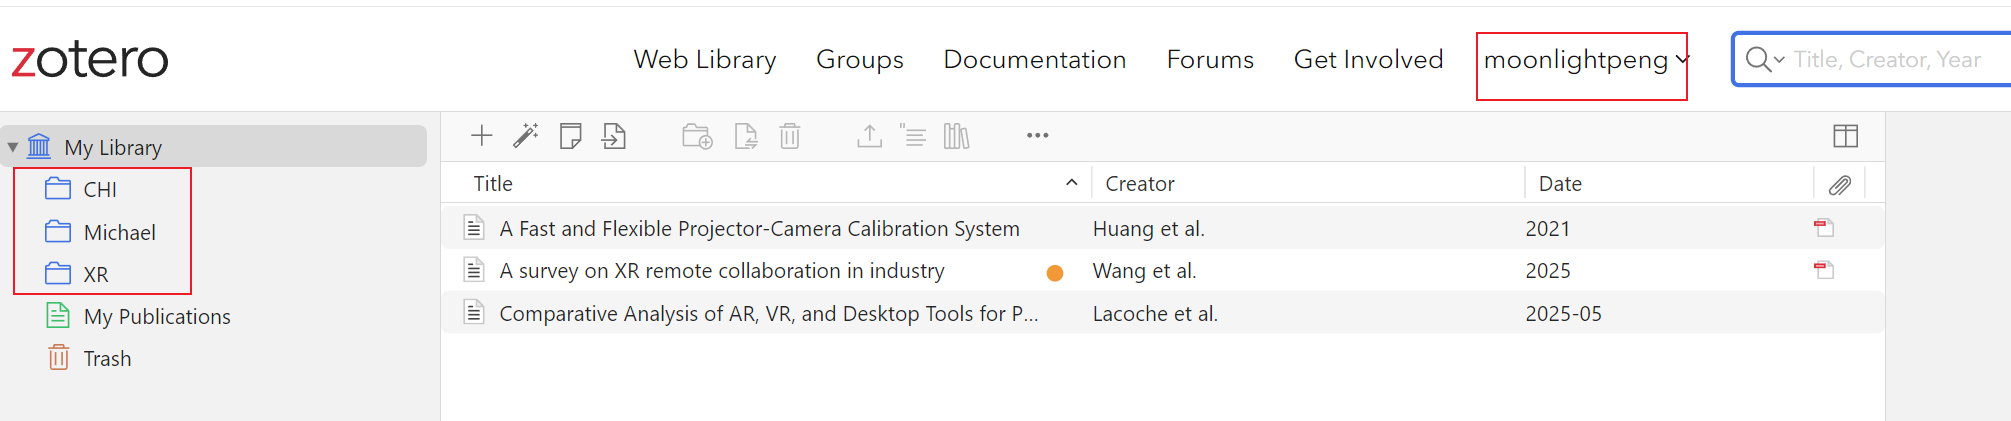Click the document icon of Projector-Camera Calibration row
The width and height of the screenshot is (2011, 421).
pyautogui.click(x=475, y=228)
